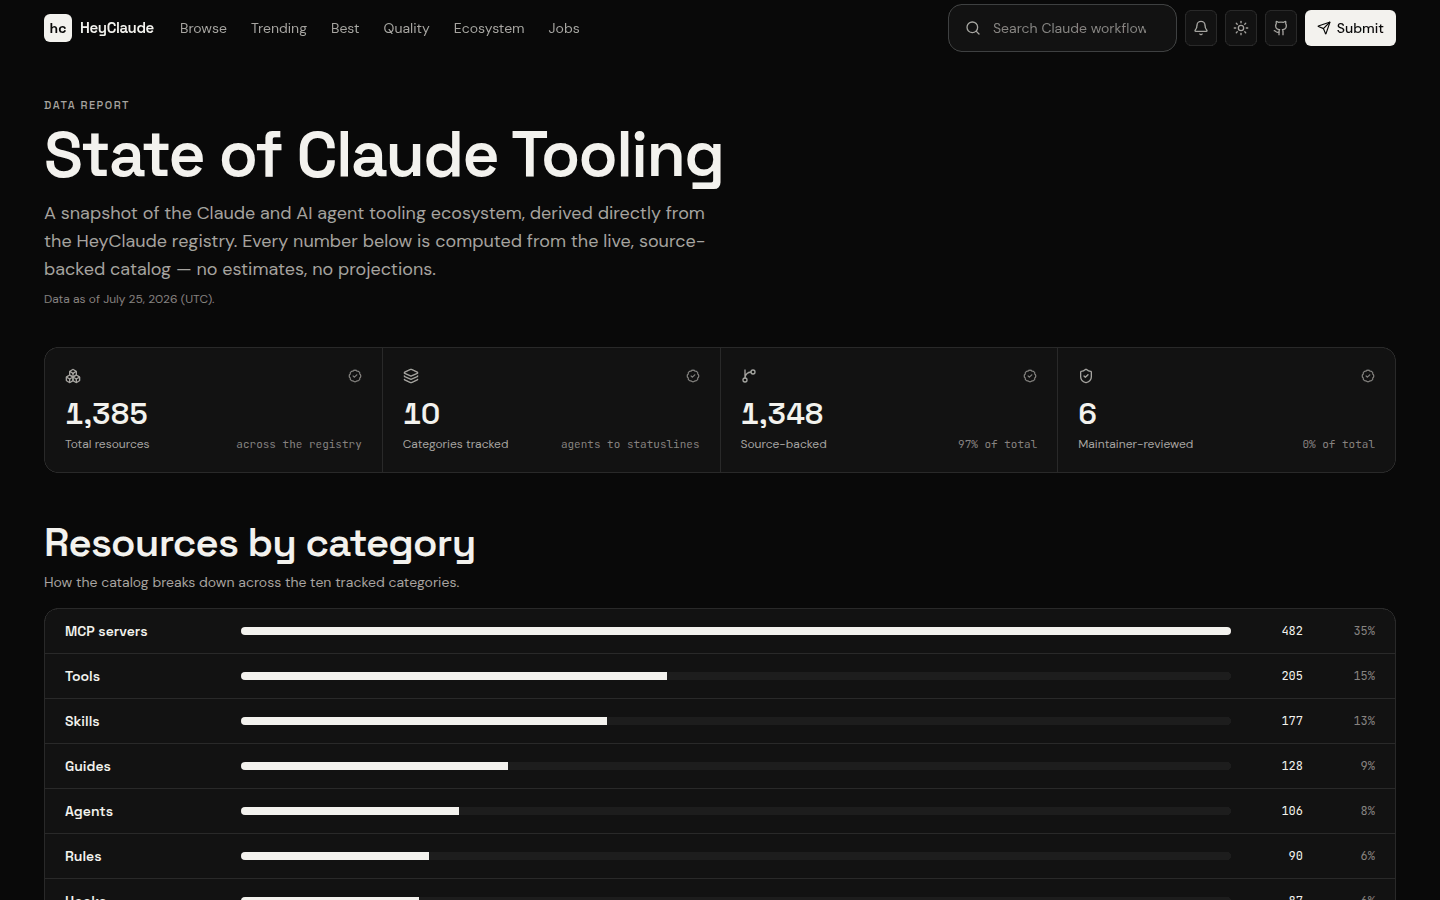Navigate to the Quality section
The height and width of the screenshot is (900, 1440).
(x=406, y=28)
